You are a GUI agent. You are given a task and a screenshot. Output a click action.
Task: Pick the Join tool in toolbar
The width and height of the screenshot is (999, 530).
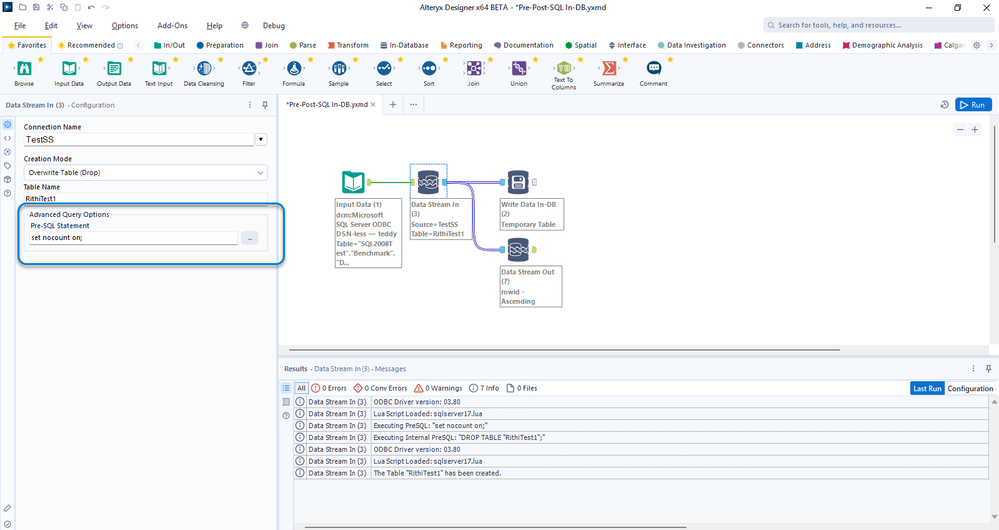coord(474,69)
